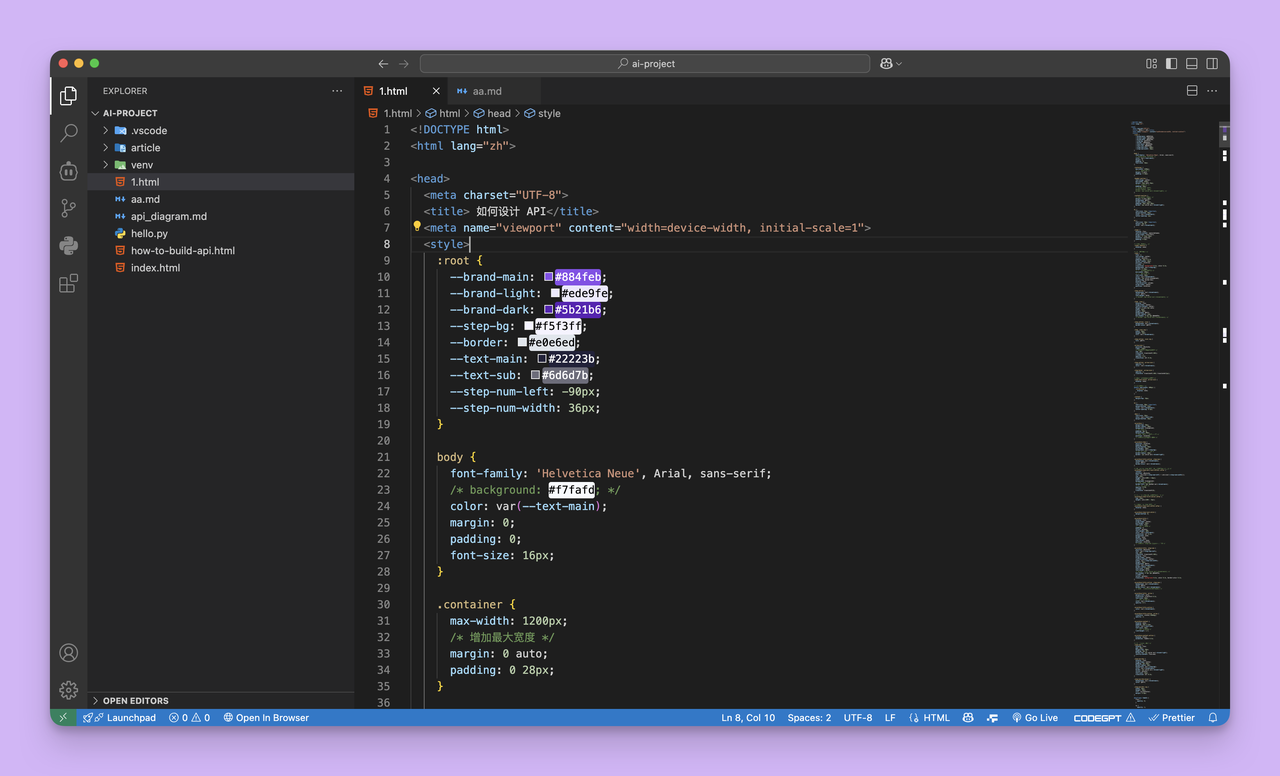
Task: Click the 1.html breadcrumb
Action: click(390, 114)
